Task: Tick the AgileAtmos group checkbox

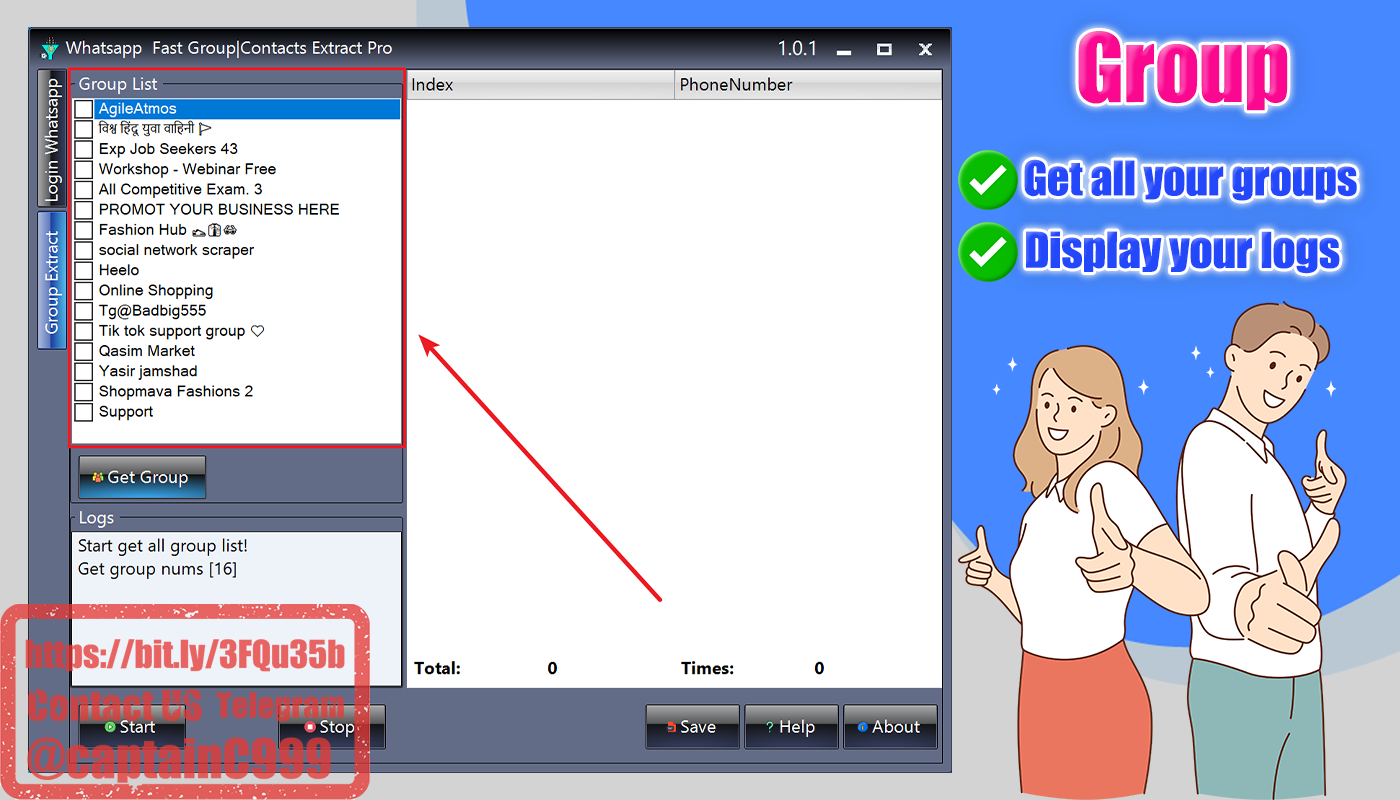Action: [84, 109]
